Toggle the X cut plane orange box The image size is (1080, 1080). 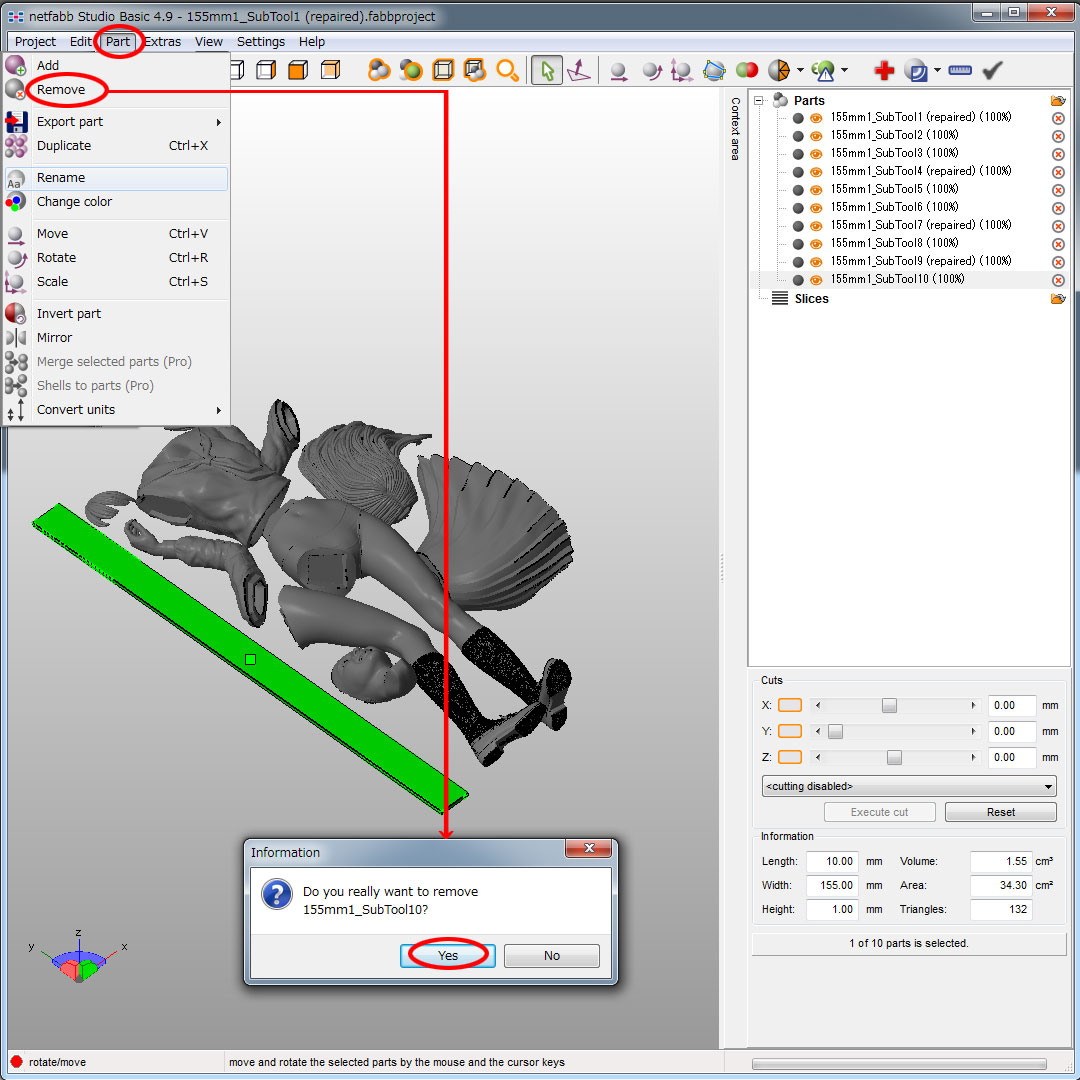tap(789, 705)
